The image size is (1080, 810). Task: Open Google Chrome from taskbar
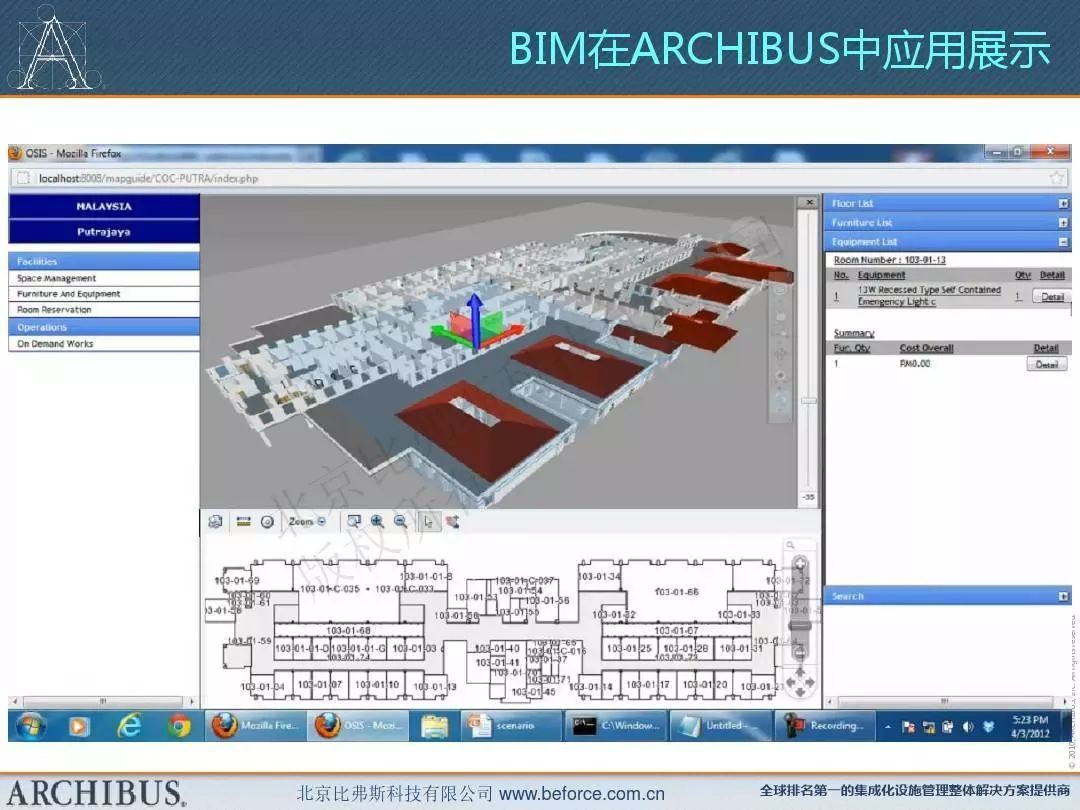tap(179, 726)
